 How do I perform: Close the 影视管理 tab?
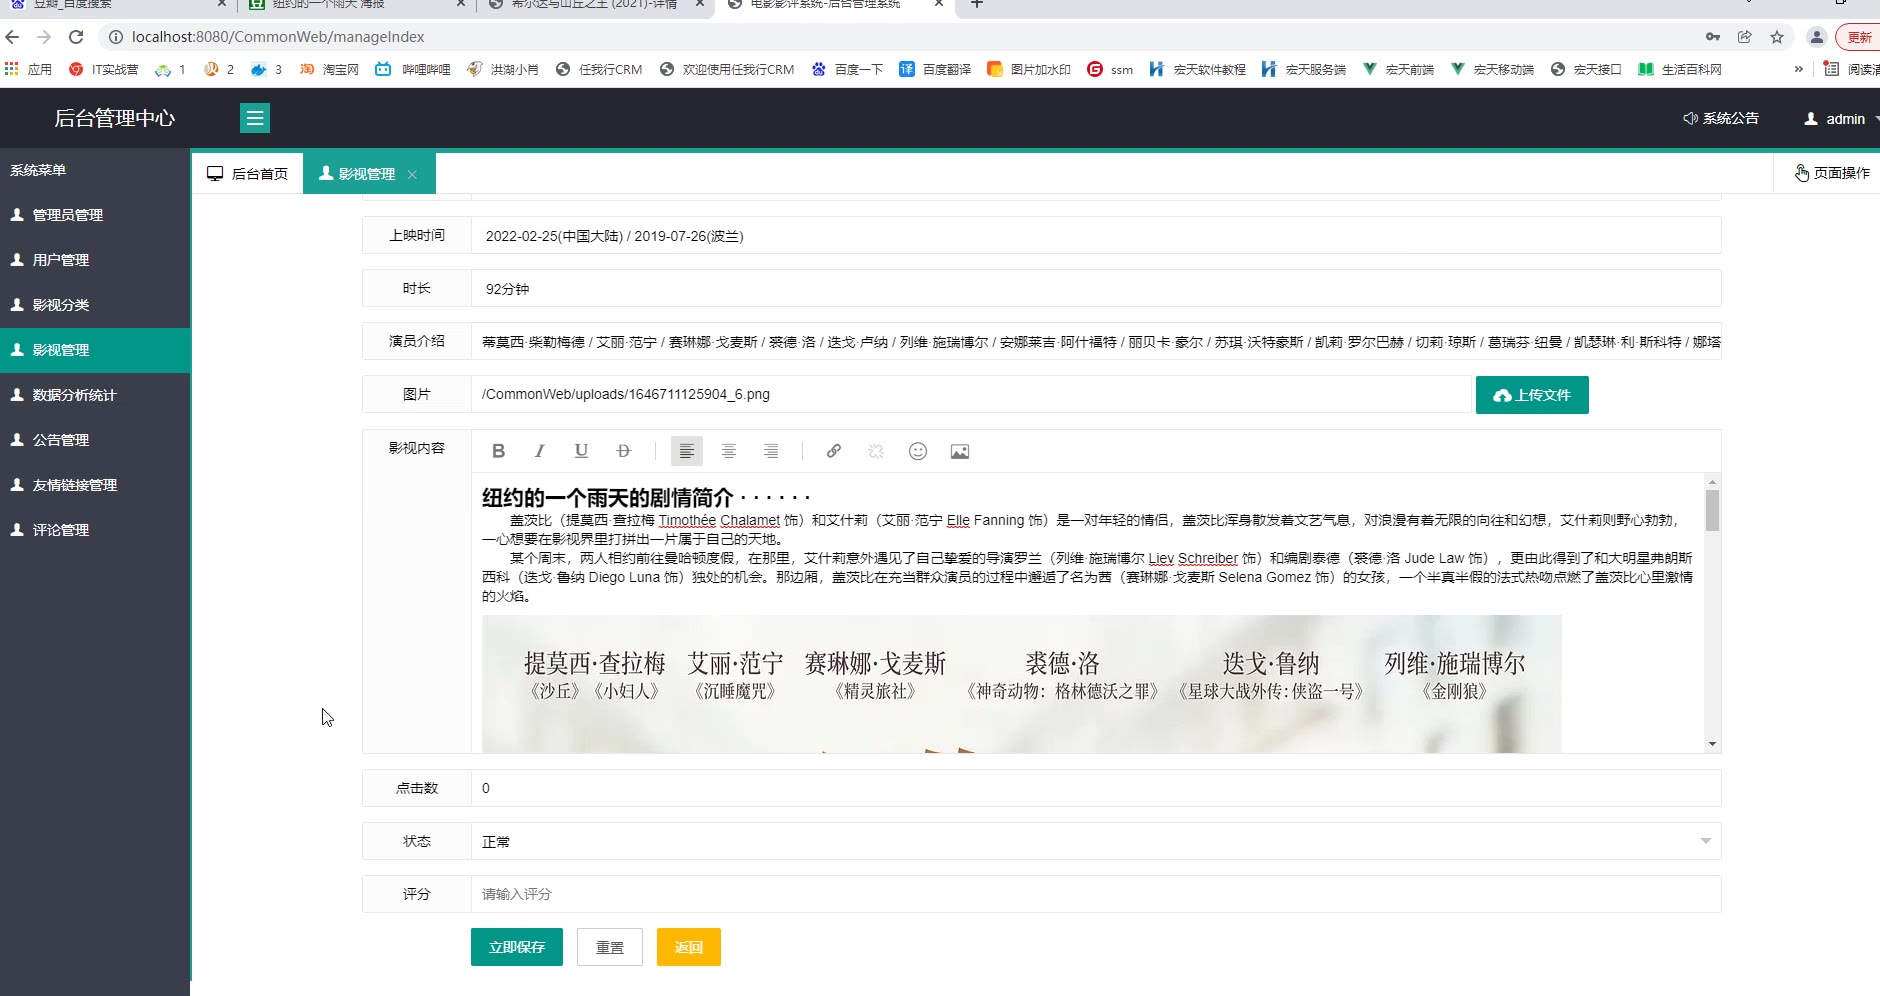[x=412, y=174]
